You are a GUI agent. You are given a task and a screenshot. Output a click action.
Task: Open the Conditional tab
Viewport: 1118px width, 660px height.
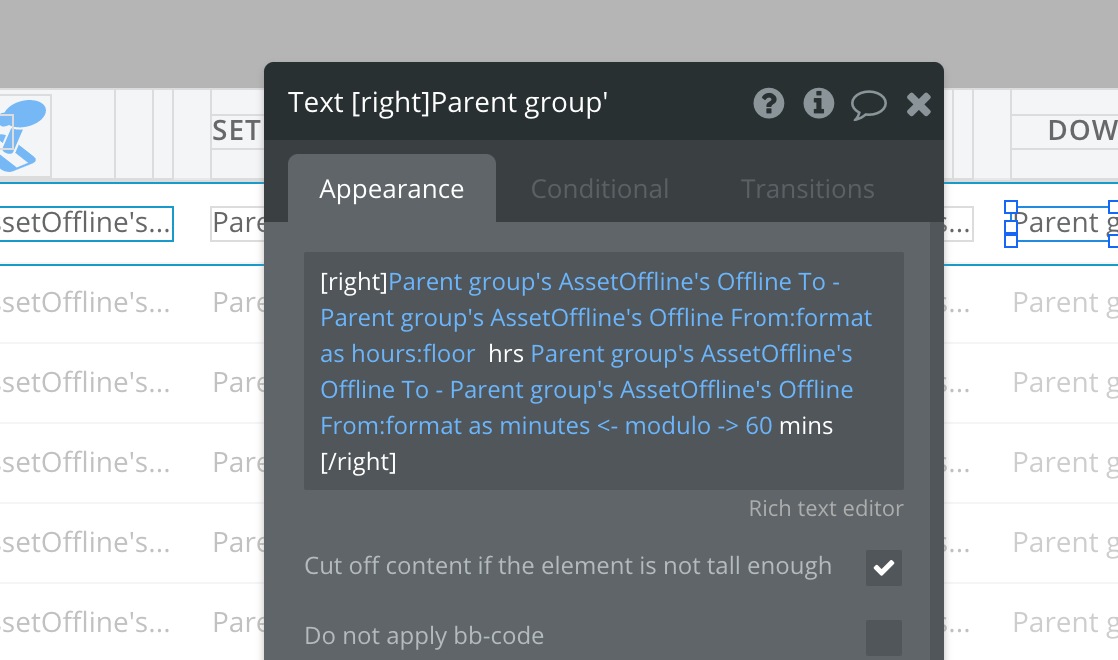click(x=599, y=189)
